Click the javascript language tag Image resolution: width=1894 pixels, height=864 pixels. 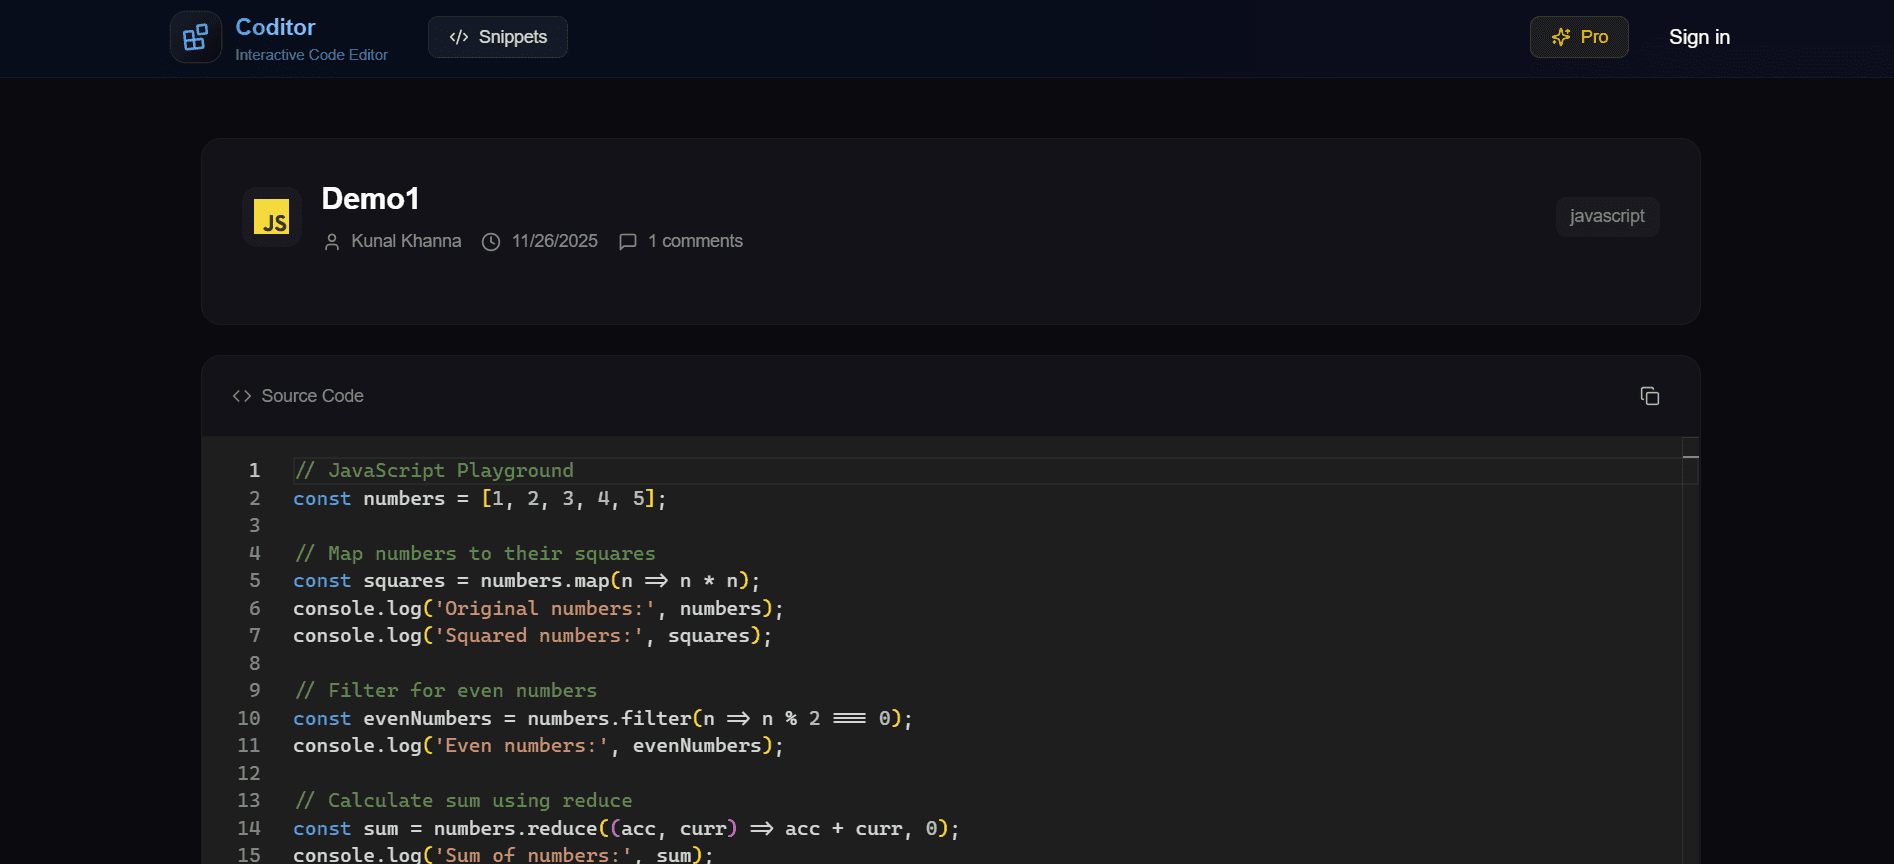coord(1607,216)
